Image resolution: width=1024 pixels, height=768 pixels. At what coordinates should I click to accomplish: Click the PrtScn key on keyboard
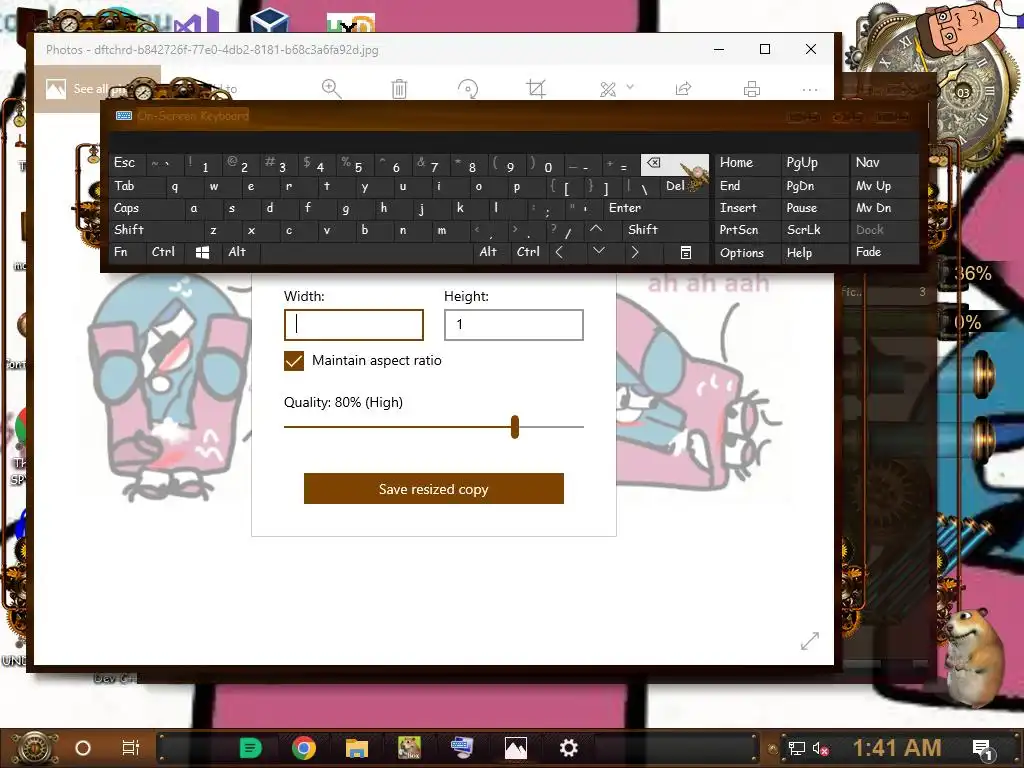748,230
